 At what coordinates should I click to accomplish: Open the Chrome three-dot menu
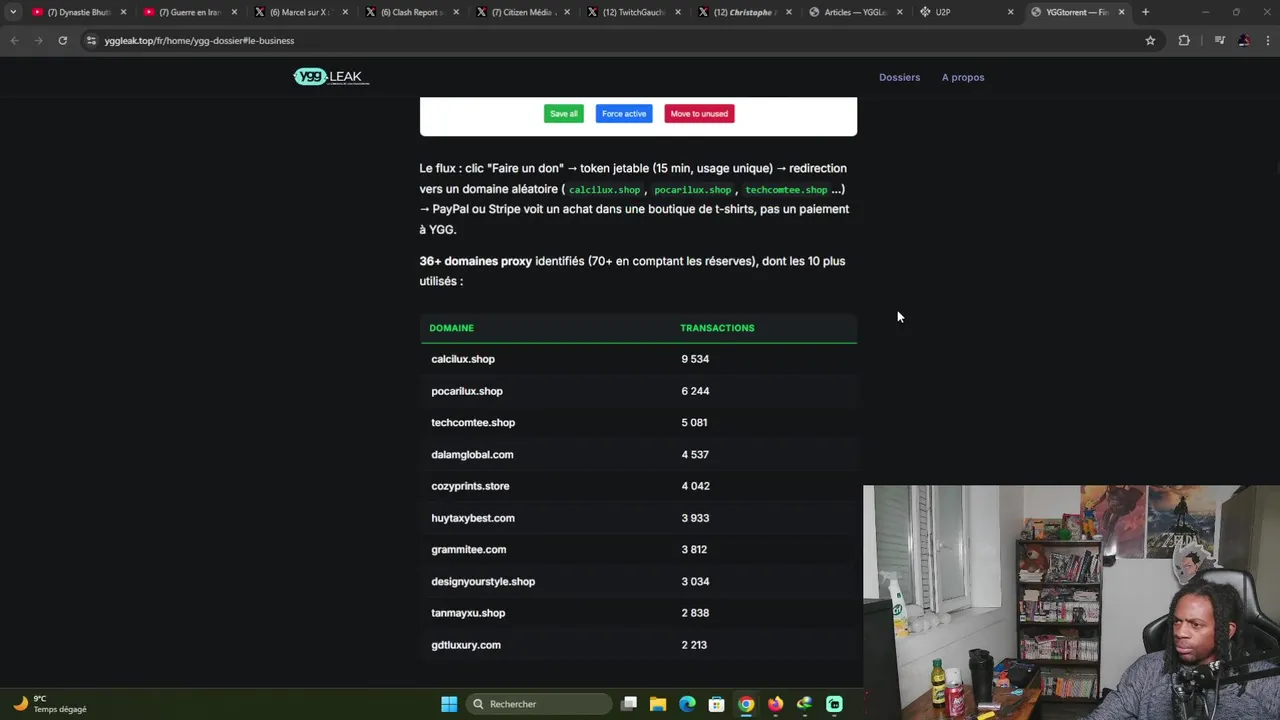(1268, 41)
